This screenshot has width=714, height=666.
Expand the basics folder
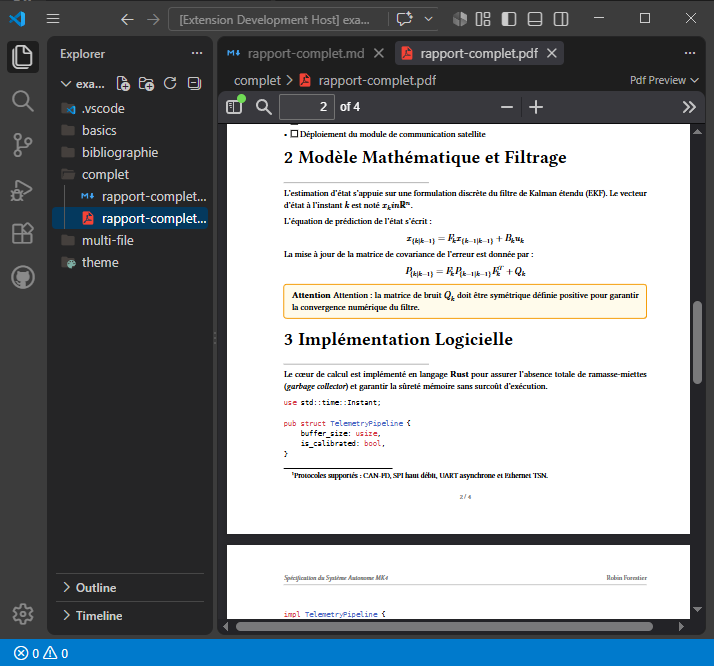[130, 130]
